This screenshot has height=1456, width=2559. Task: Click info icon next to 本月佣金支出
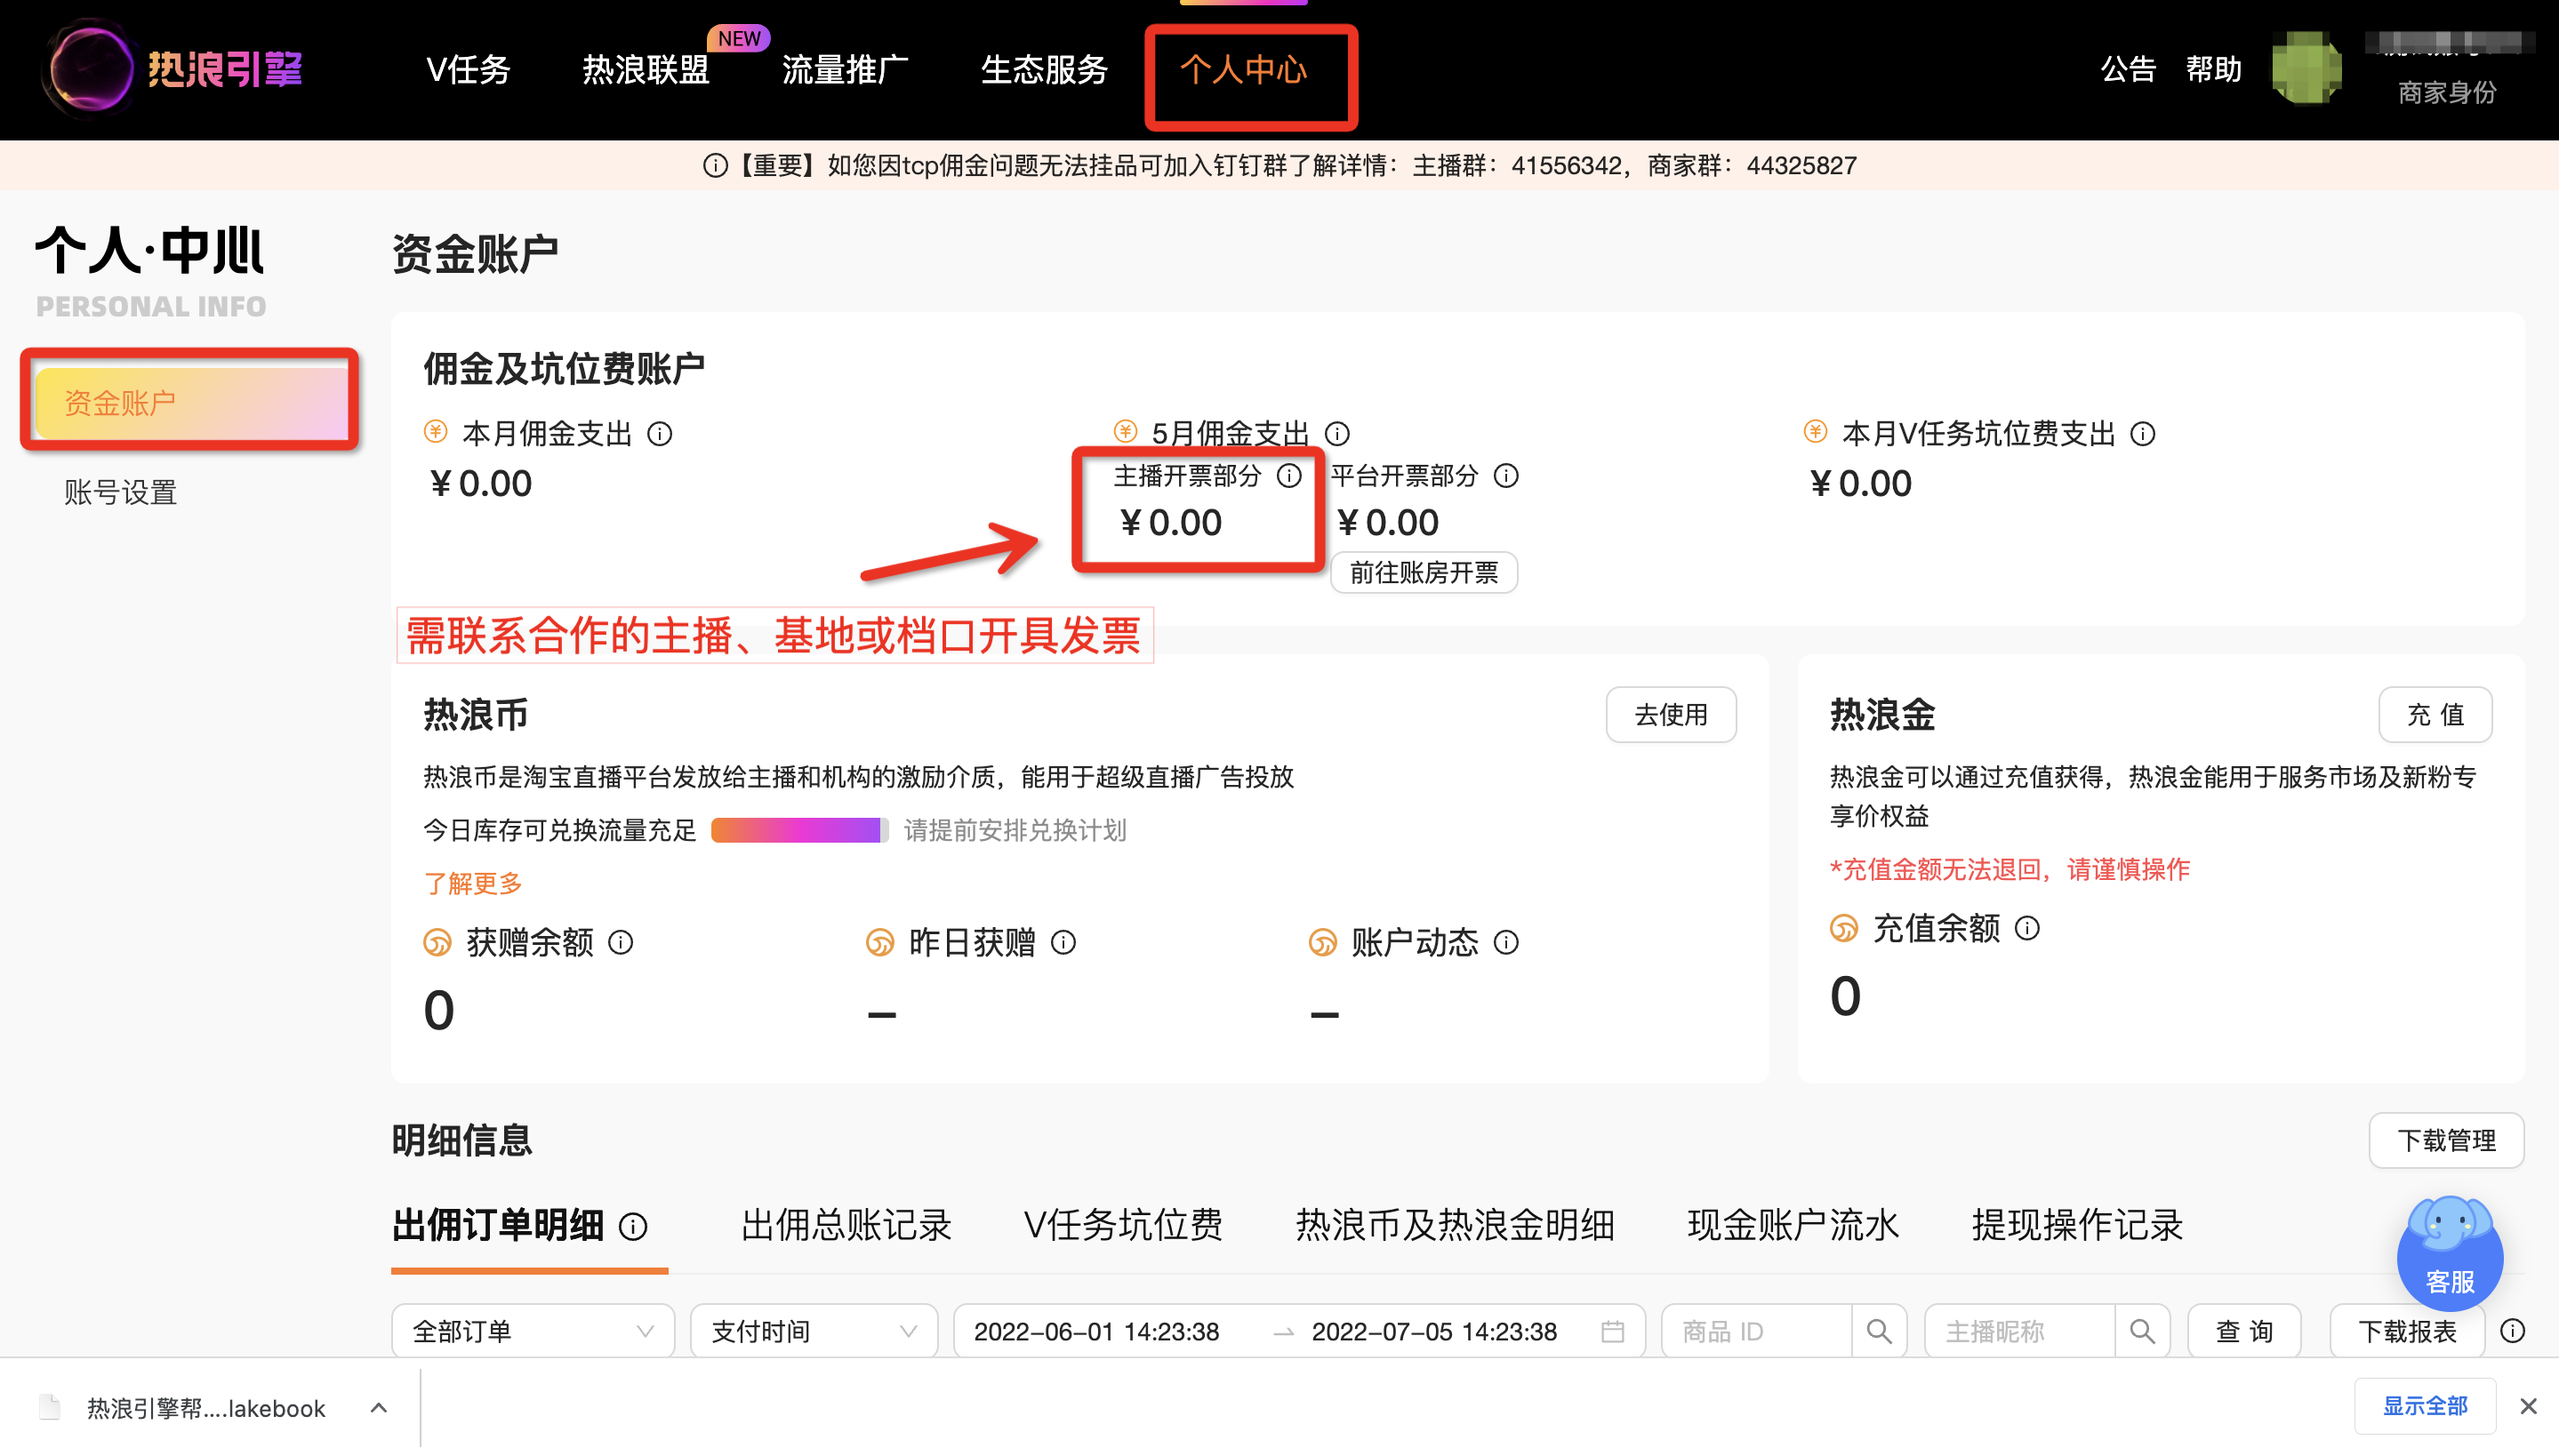point(660,434)
